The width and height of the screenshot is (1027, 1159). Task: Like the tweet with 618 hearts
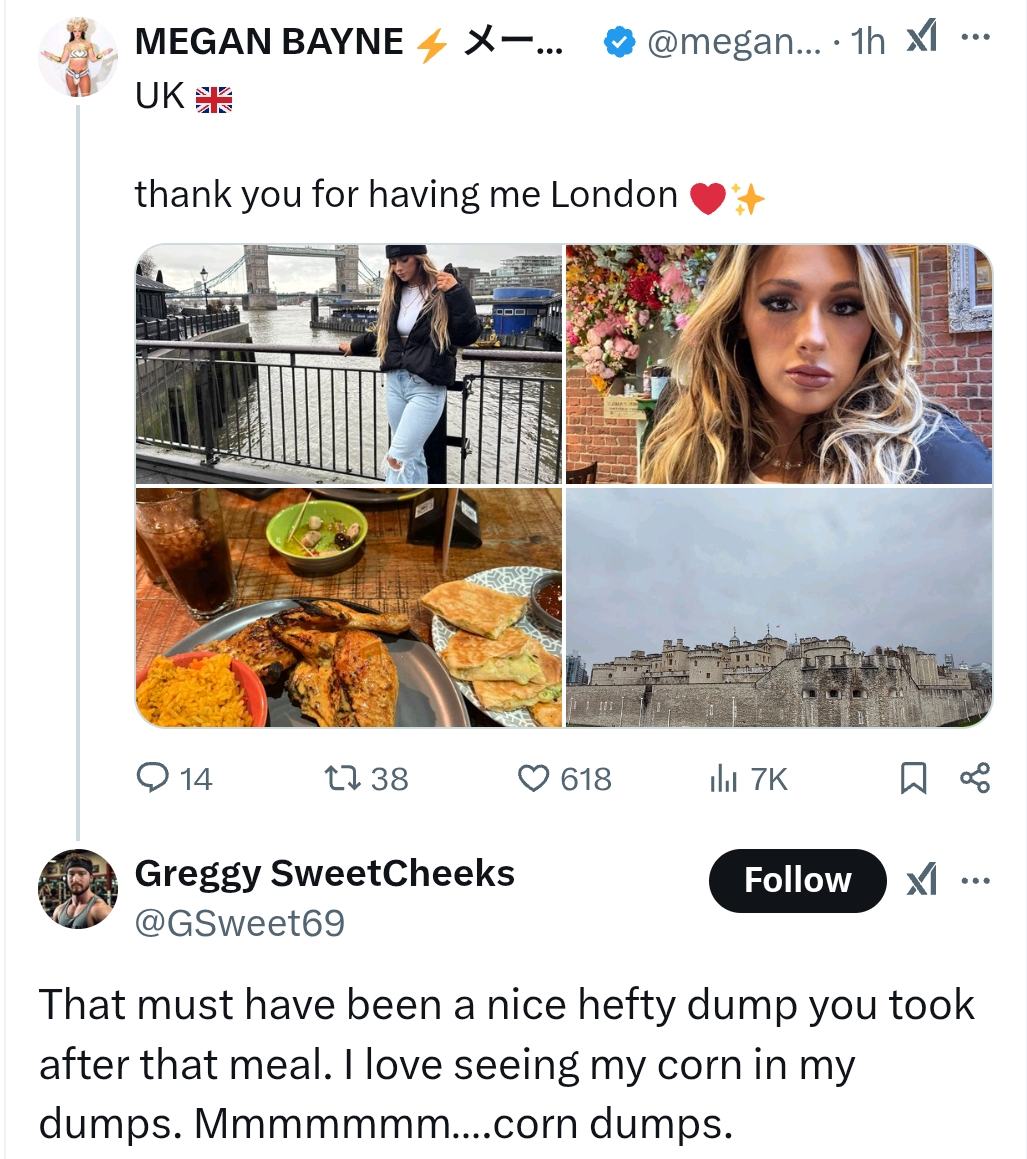[535, 778]
